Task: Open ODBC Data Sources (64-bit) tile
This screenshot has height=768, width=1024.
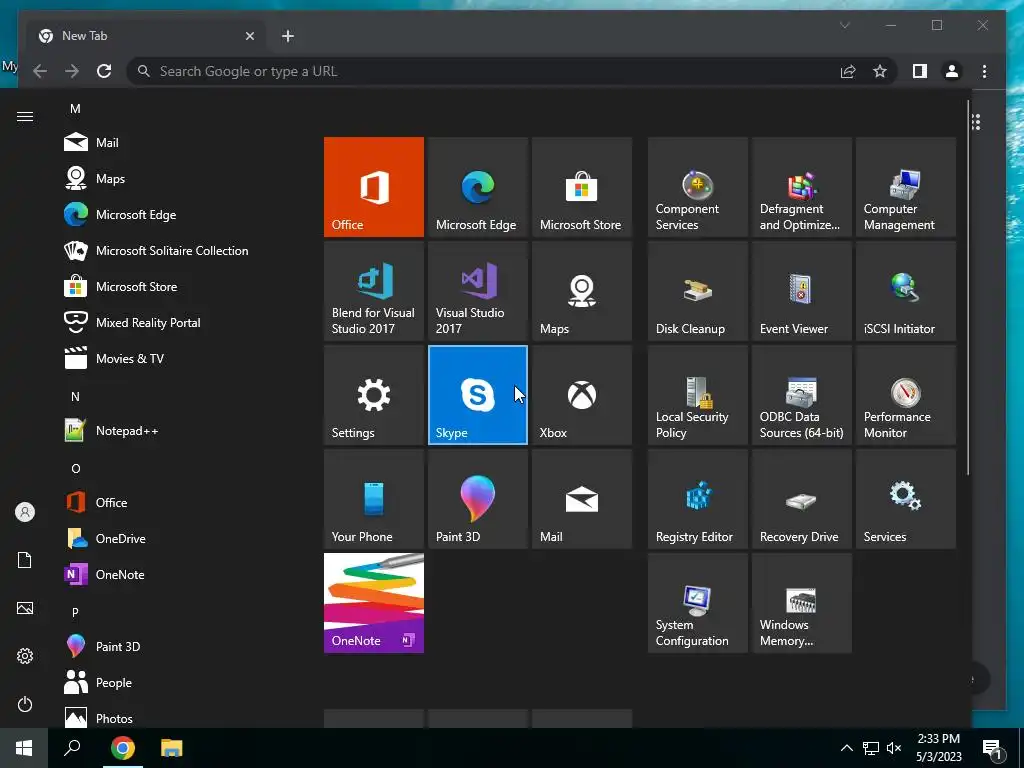Action: 801,395
